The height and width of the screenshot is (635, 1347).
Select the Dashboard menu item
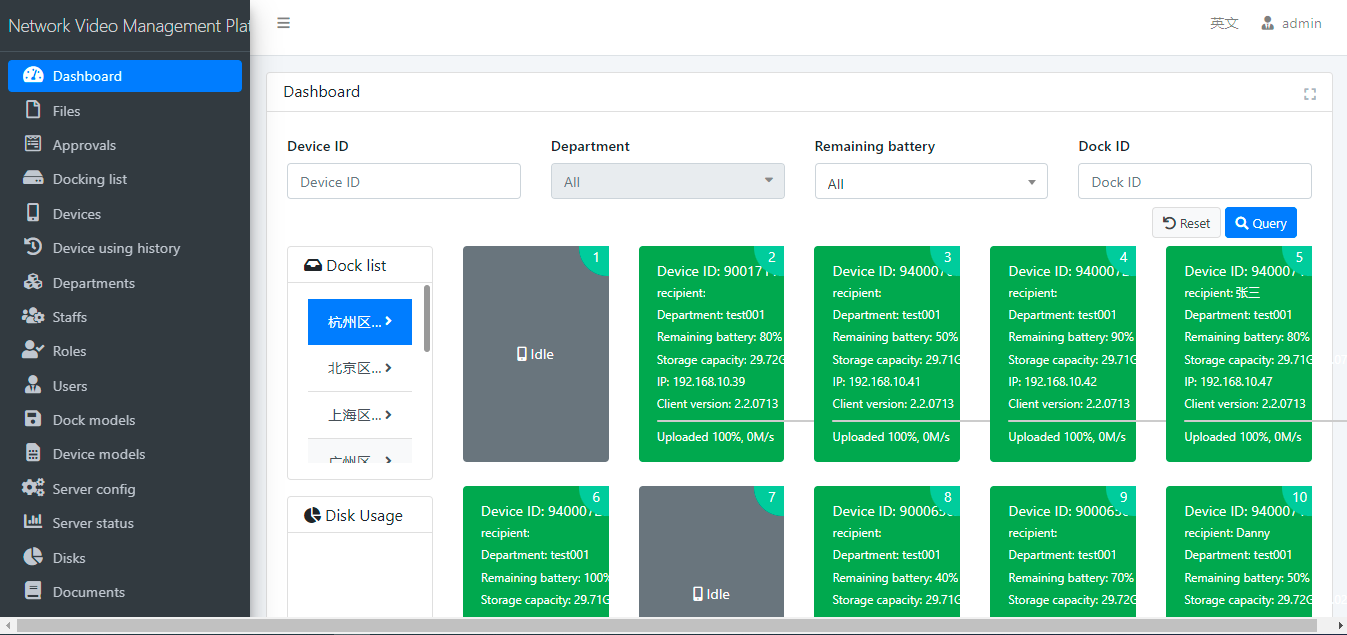point(87,76)
